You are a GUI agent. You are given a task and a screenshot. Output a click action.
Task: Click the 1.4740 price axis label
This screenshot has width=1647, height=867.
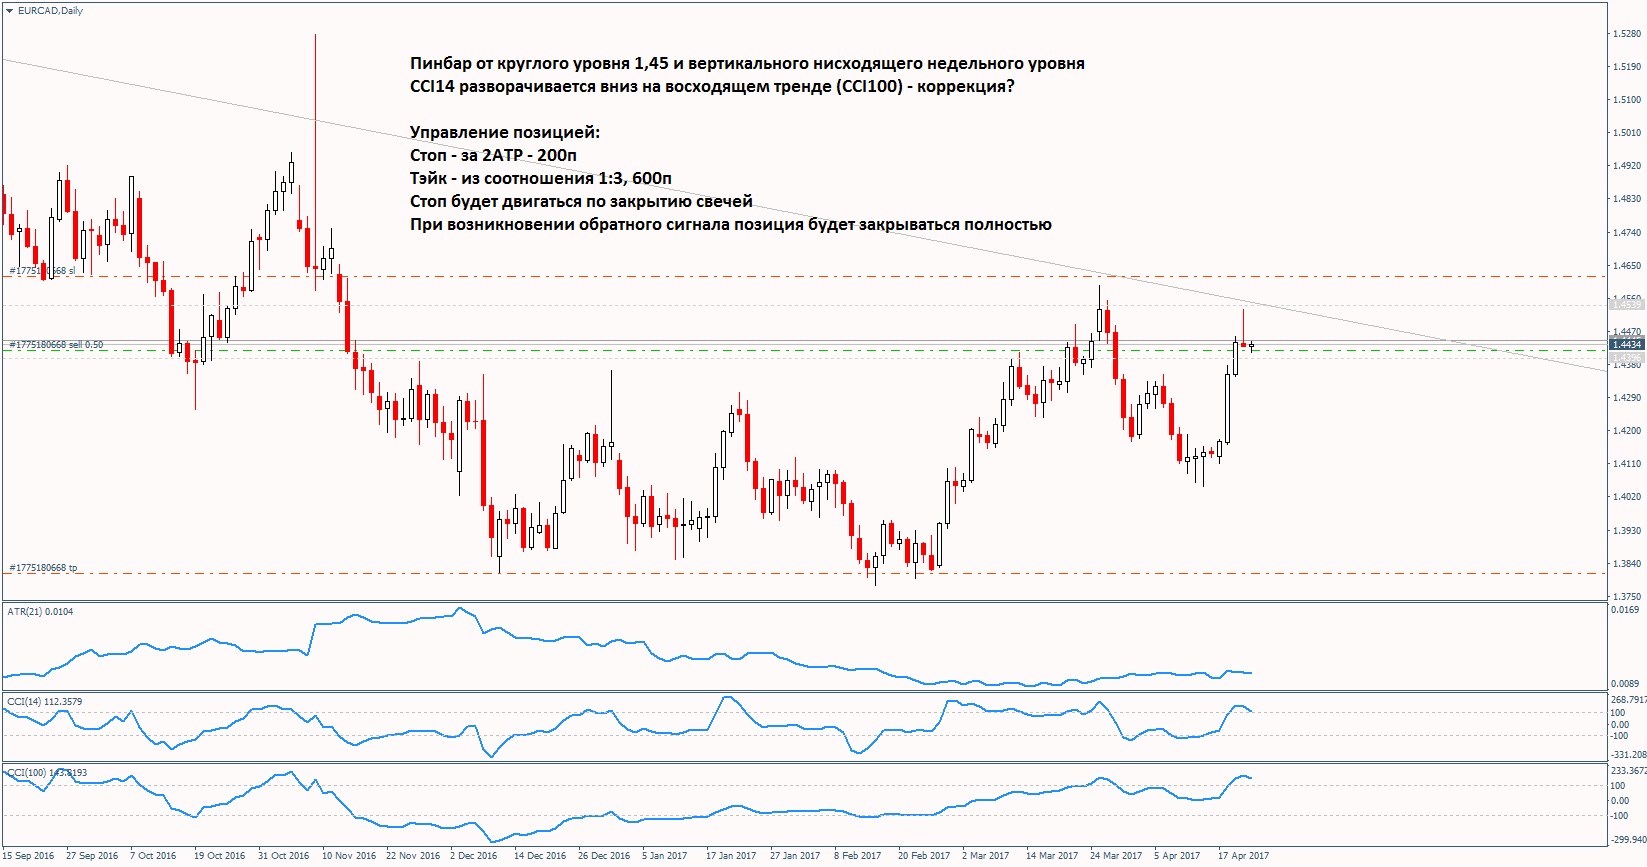tap(1628, 232)
